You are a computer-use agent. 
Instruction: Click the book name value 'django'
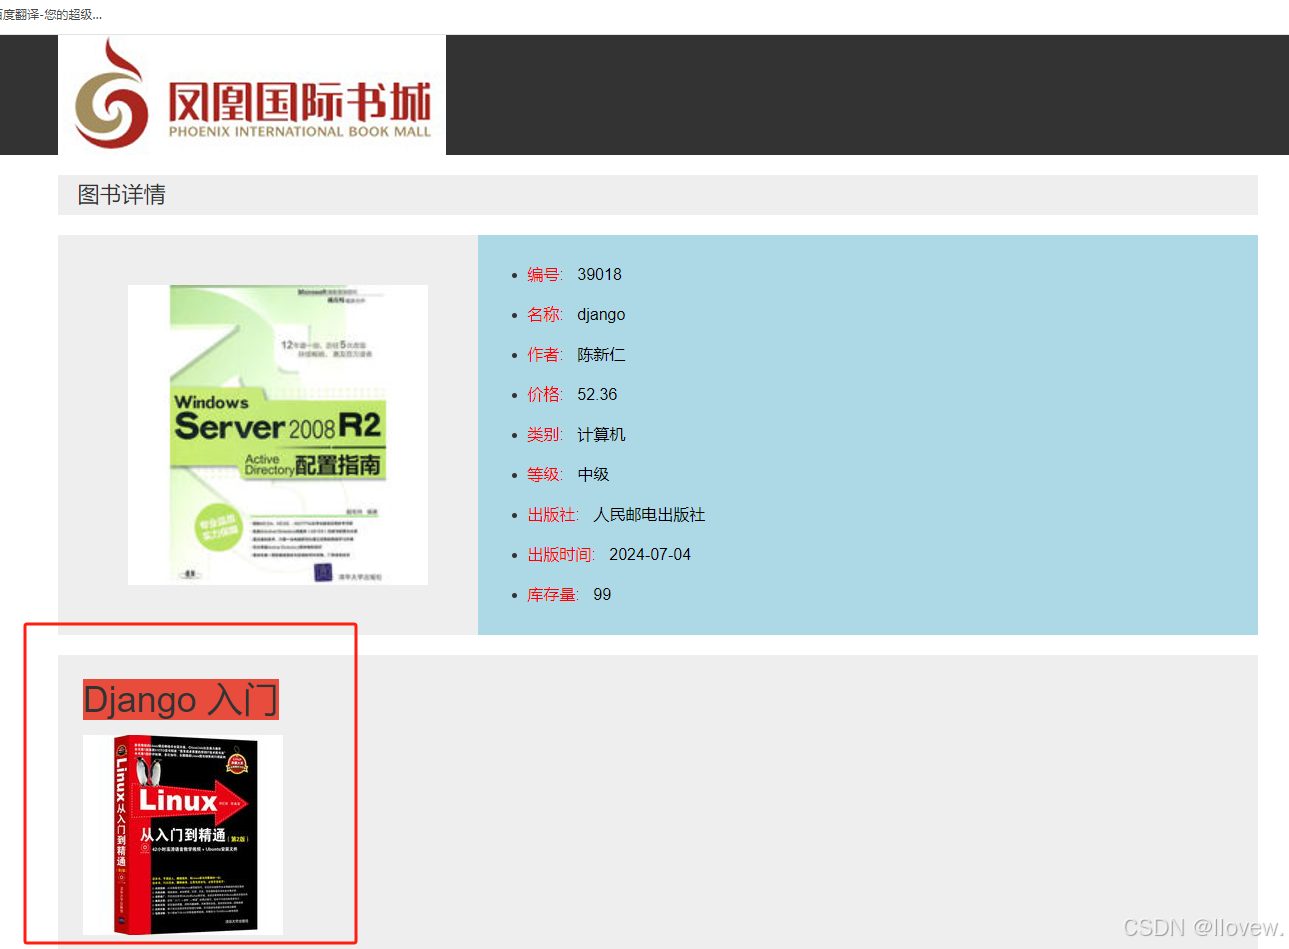(601, 315)
